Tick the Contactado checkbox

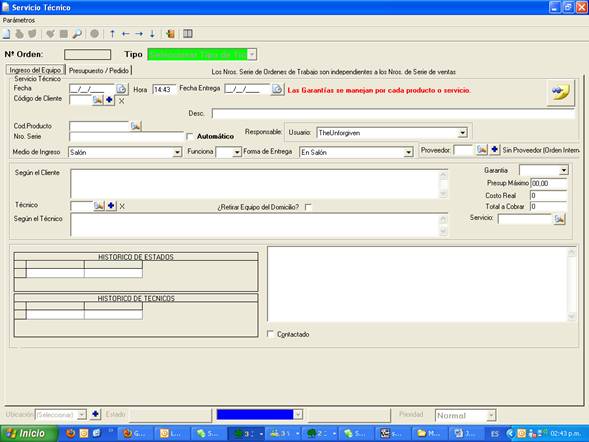pos(270,334)
